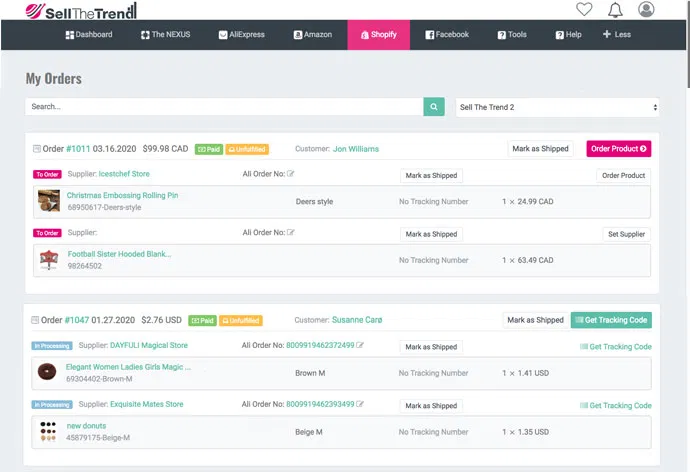Open new donuts product thumbnail
This screenshot has width=690, height=472.
coord(48,431)
